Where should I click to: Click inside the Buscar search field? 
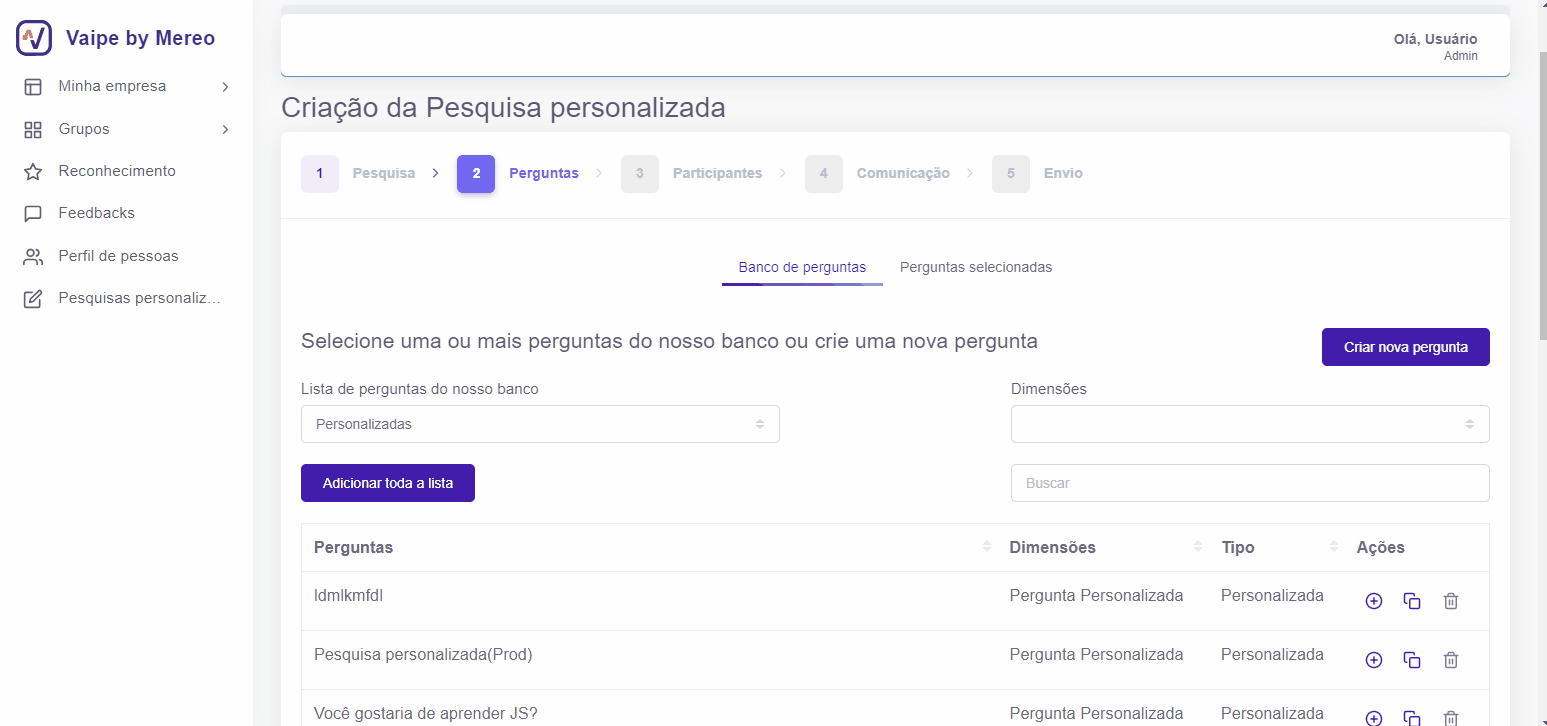pyautogui.click(x=1249, y=482)
